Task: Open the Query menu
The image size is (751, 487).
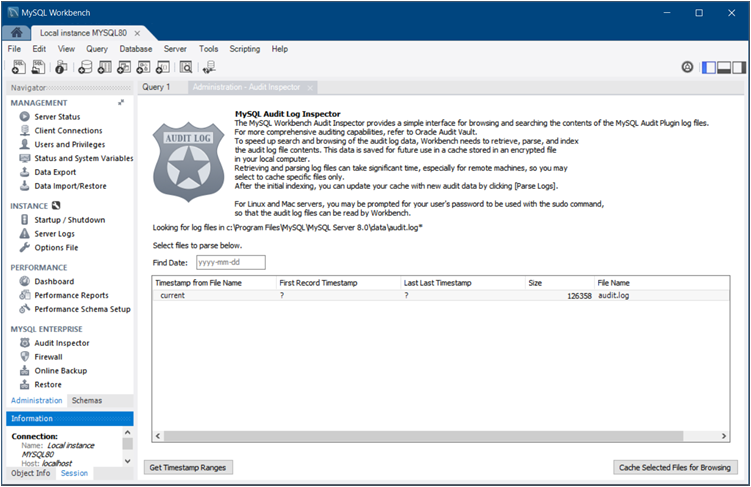Action: (x=97, y=49)
